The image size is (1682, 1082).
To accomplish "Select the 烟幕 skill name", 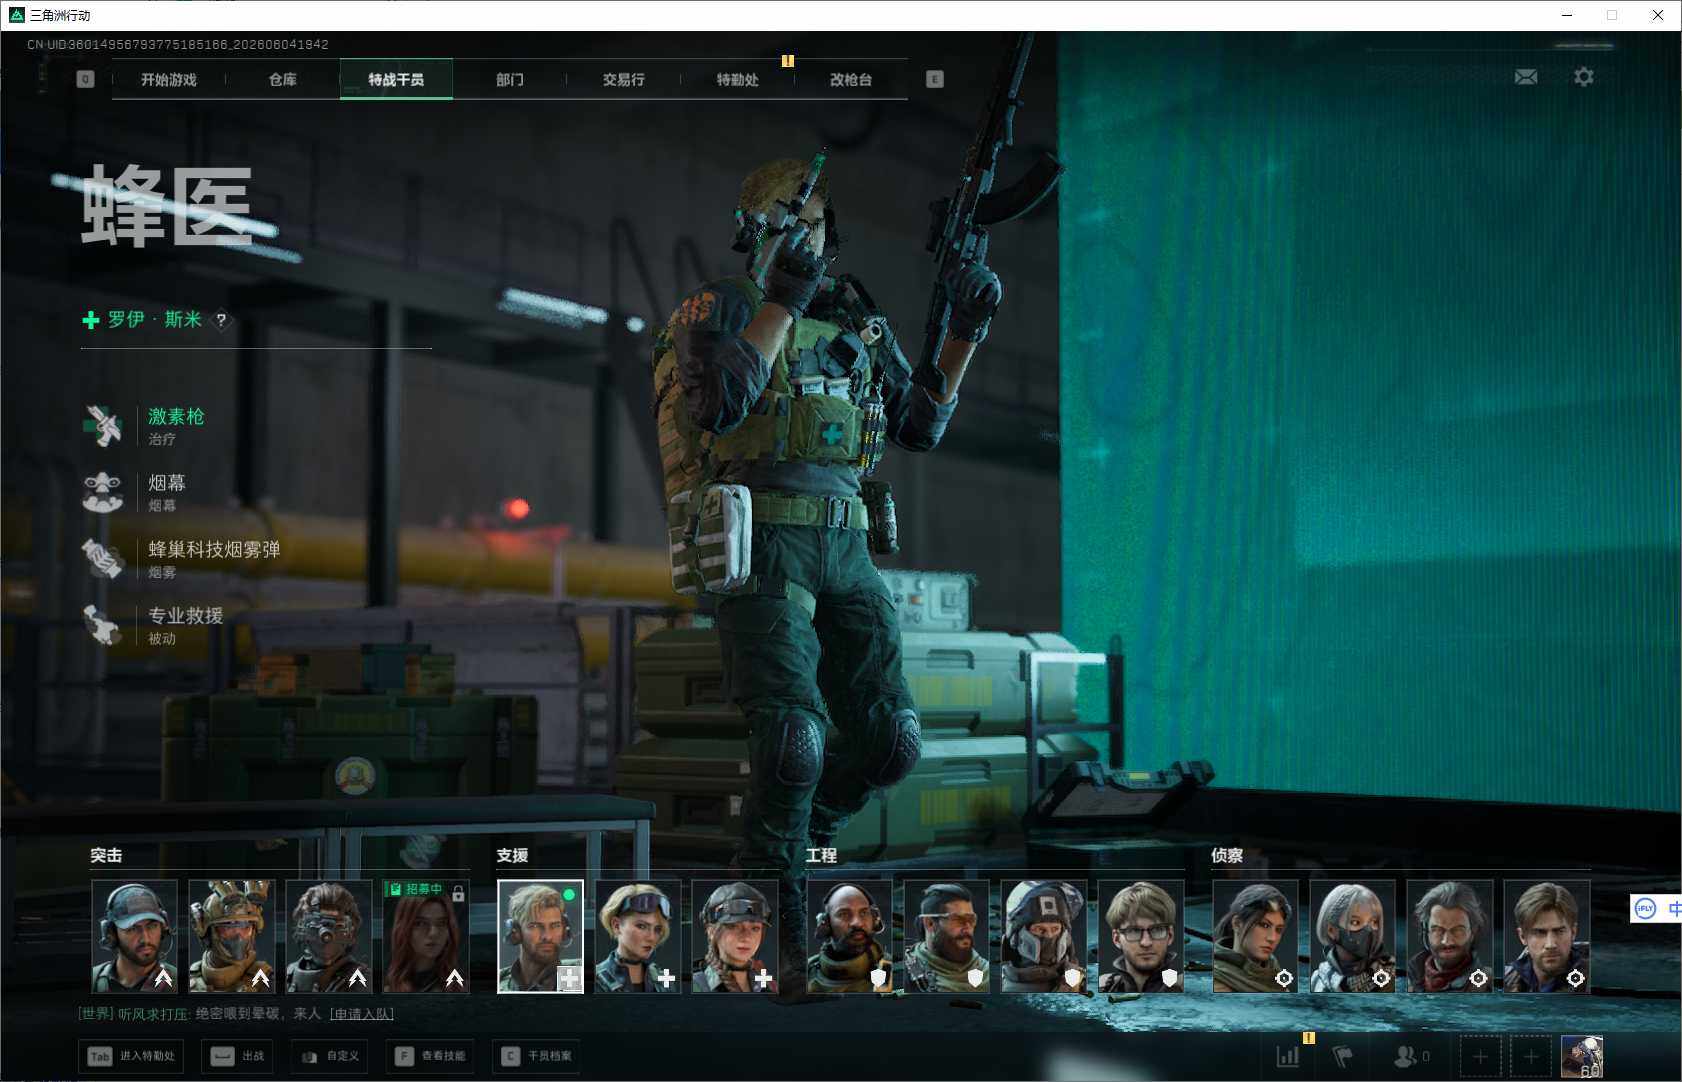I will pos(167,483).
